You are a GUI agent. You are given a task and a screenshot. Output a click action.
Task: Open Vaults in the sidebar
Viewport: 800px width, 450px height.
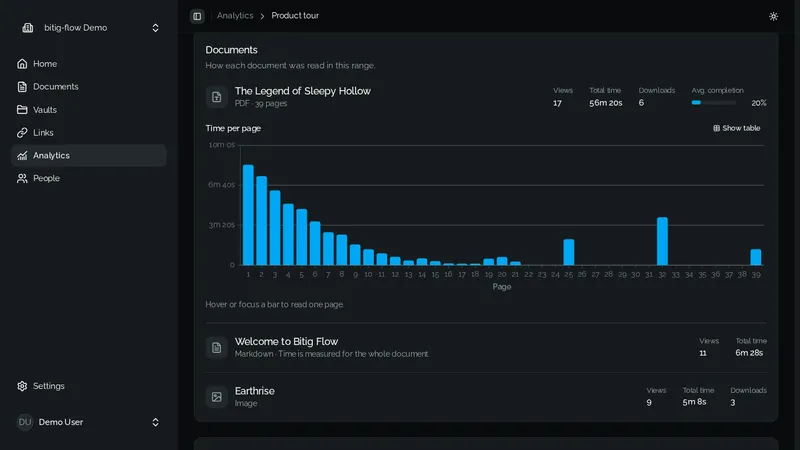[x=88, y=110]
